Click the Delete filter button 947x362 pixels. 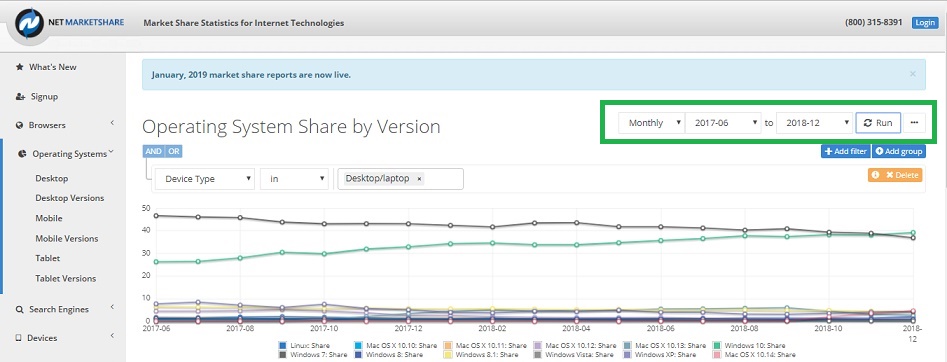[x=902, y=175]
